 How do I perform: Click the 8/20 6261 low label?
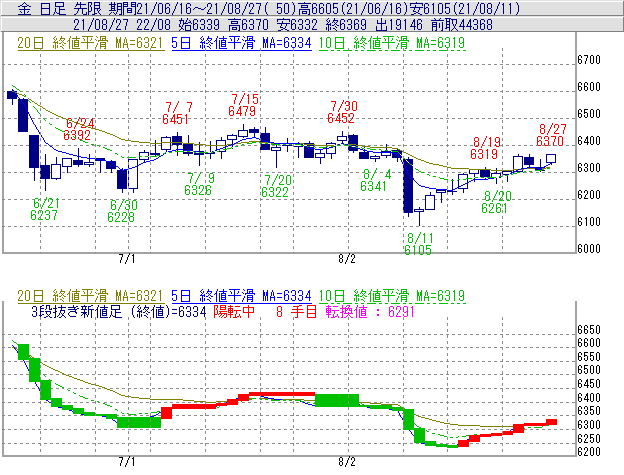pyautogui.click(x=496, y=202)
